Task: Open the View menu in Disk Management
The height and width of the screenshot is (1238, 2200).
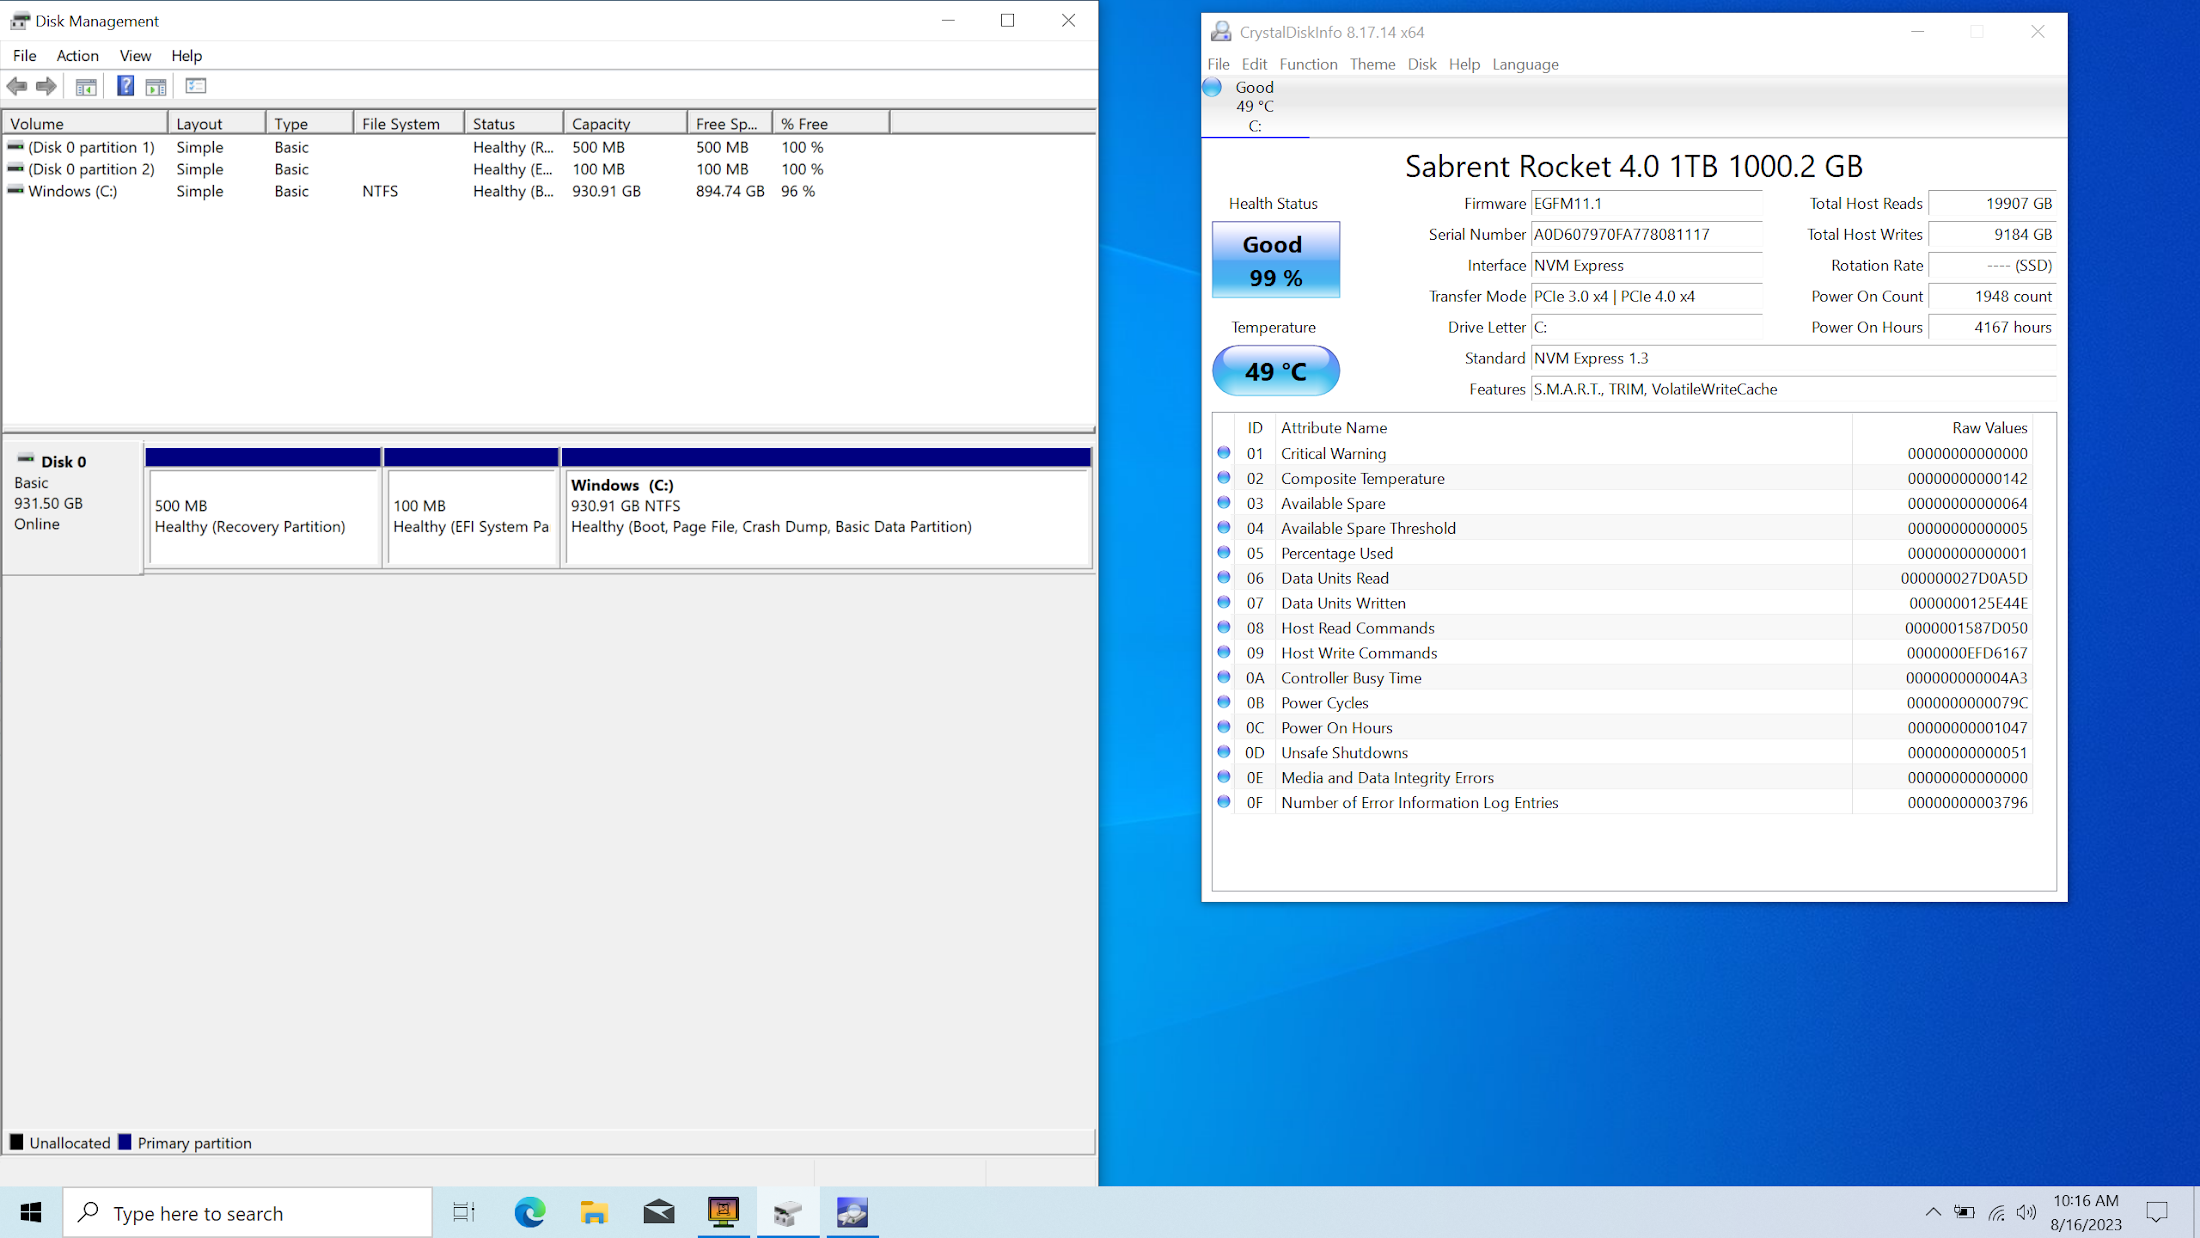Action: tap(135, 56)
